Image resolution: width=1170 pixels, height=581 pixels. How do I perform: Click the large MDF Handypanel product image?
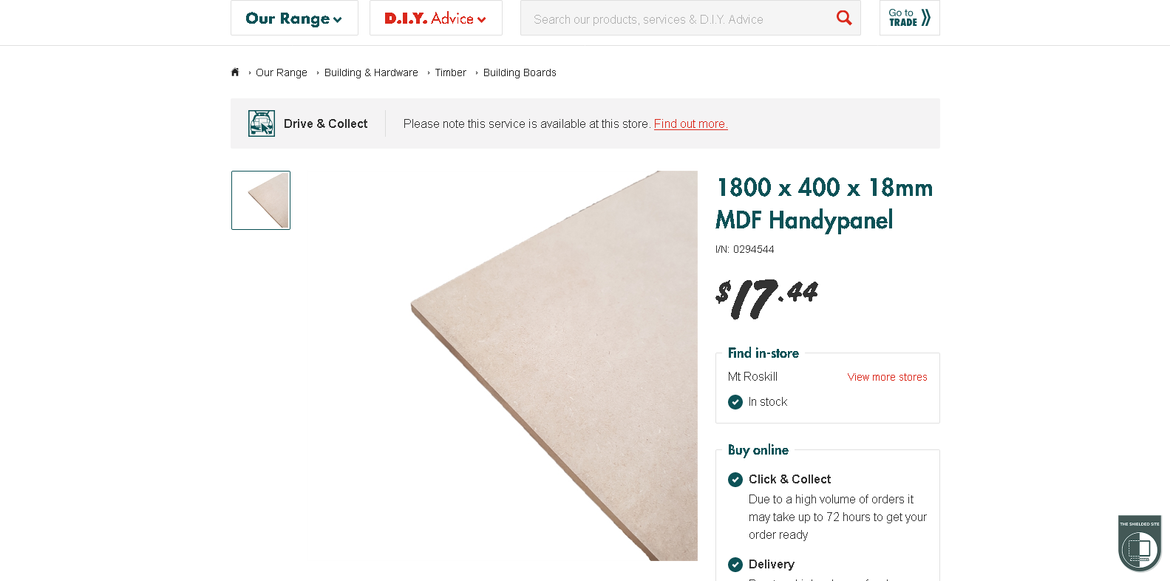point(554,365)
